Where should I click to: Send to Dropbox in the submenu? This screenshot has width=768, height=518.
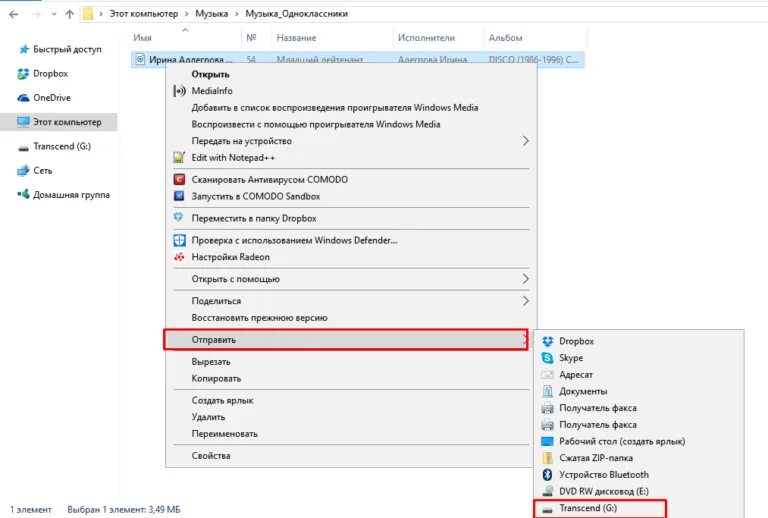point(639,341)
